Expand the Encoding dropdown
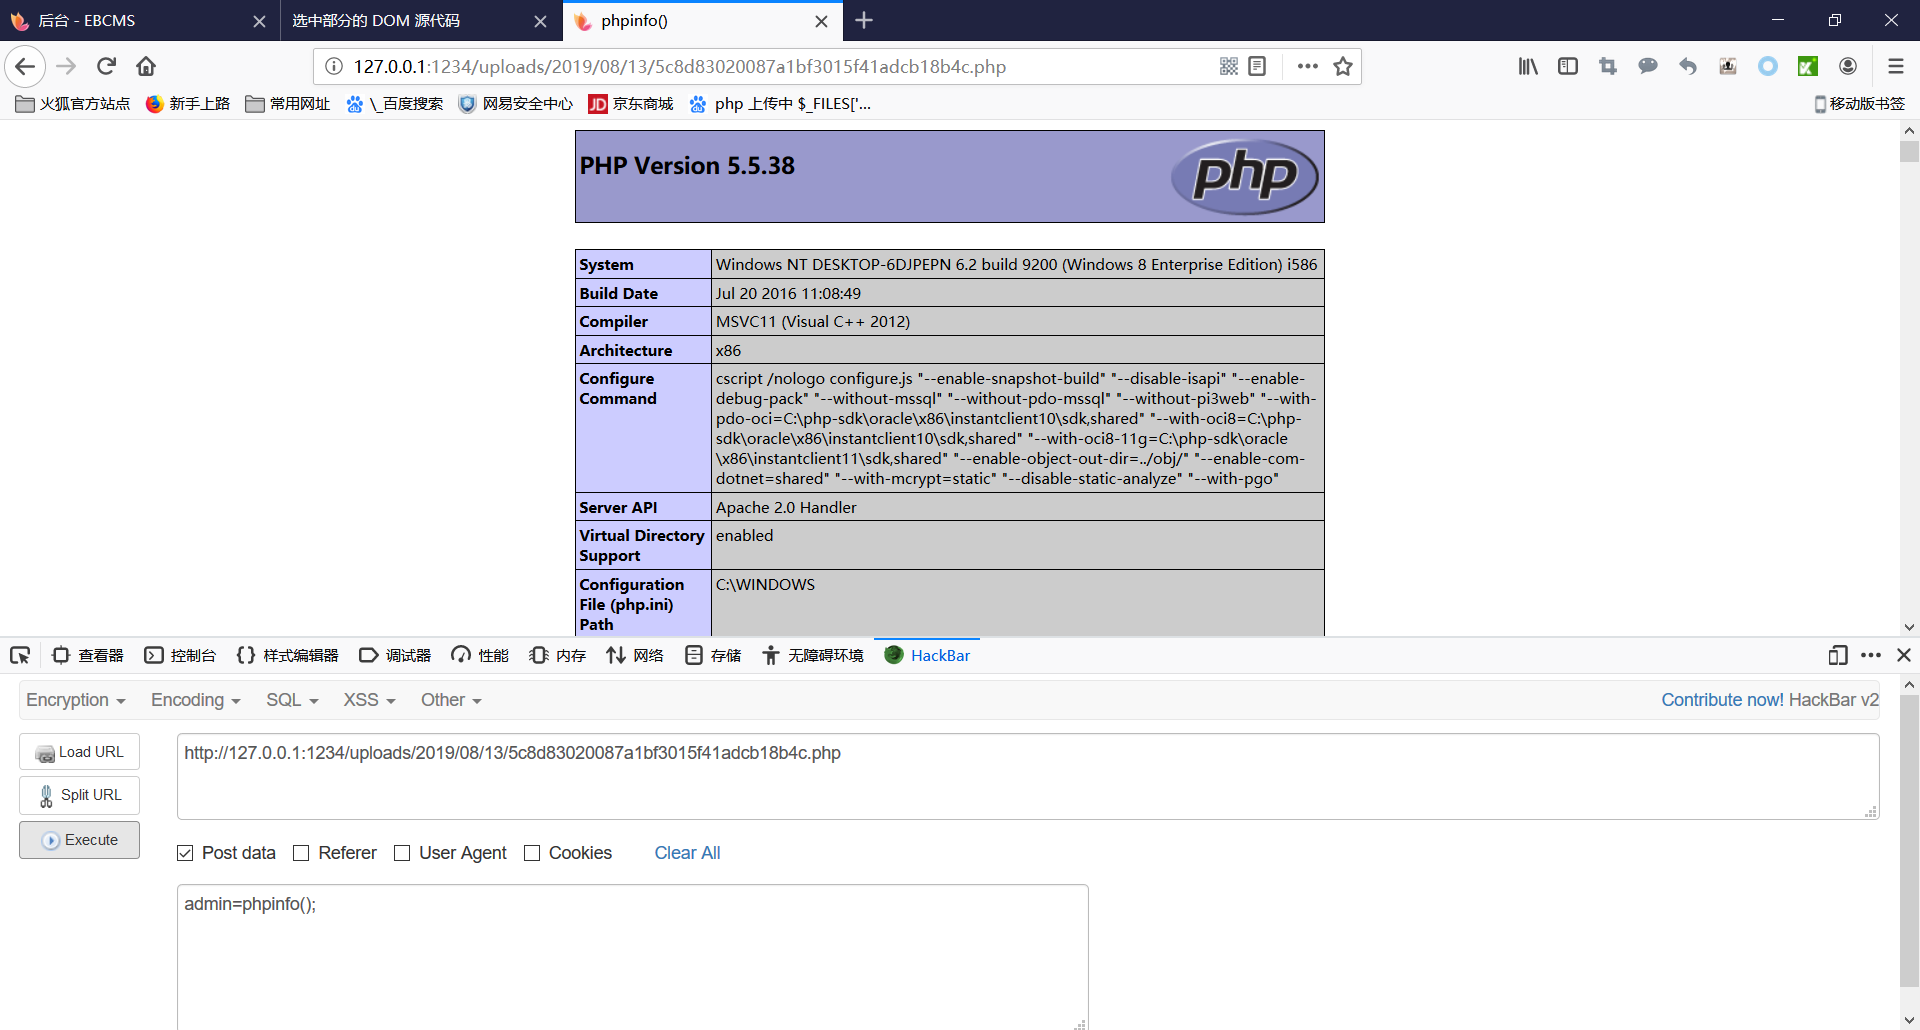The image size is (1920, 1030). [x=195, y=700]
